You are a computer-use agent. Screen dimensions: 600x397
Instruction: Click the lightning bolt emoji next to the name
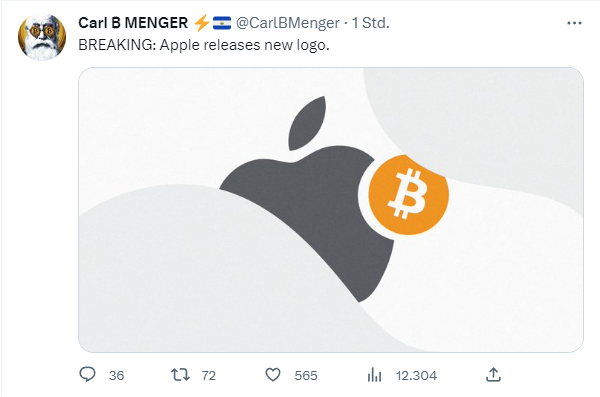pos(201,23)
